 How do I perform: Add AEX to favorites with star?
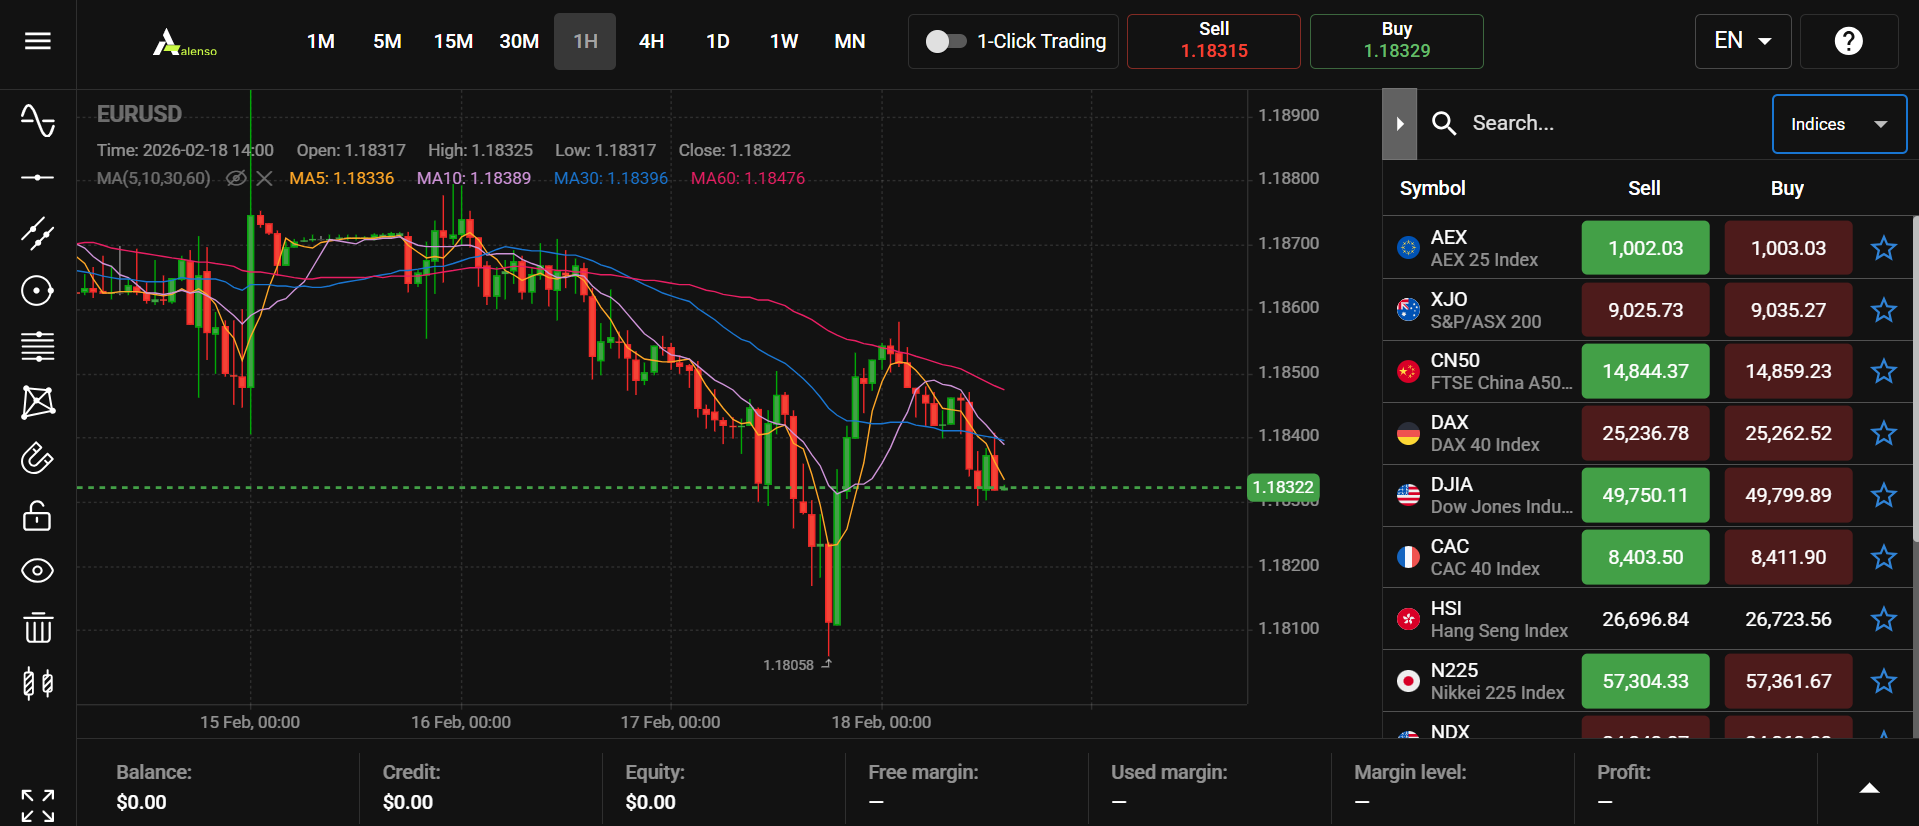coord(1884,248)
